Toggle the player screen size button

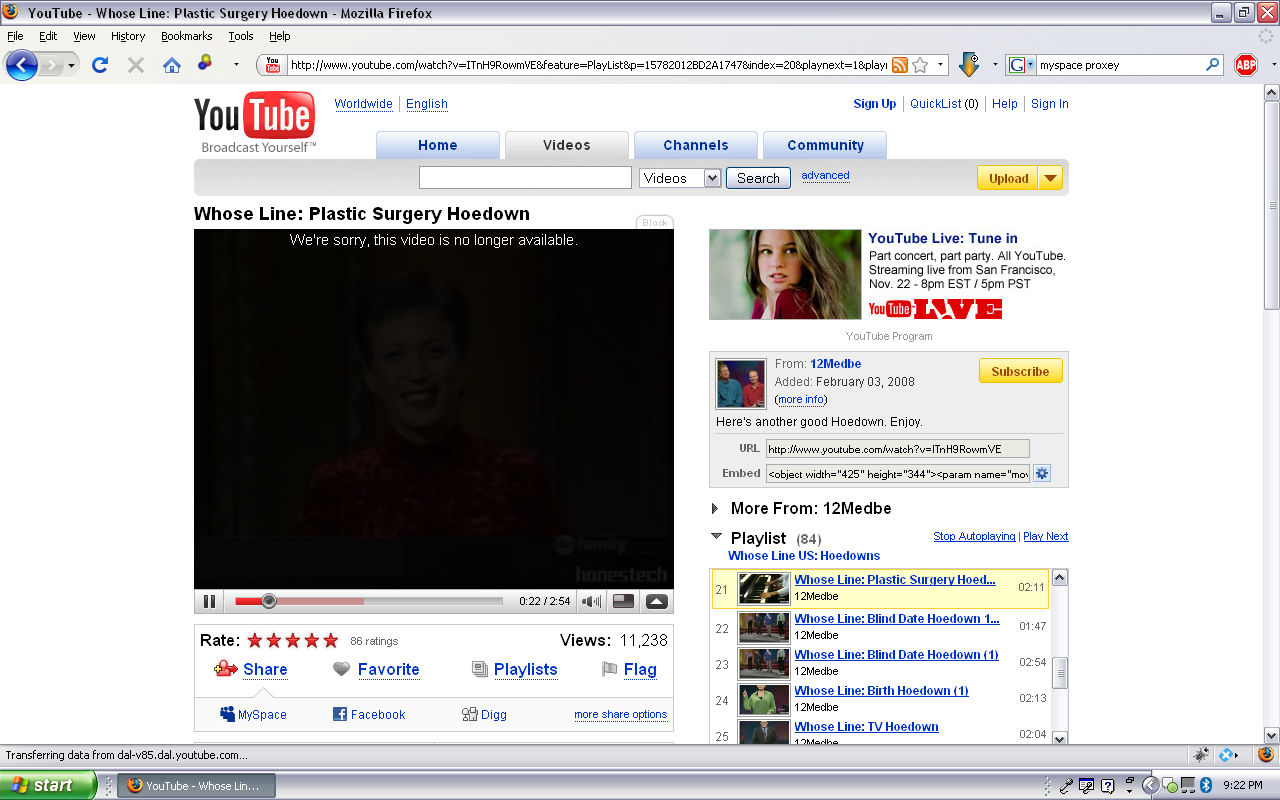(x=623, y=601)
